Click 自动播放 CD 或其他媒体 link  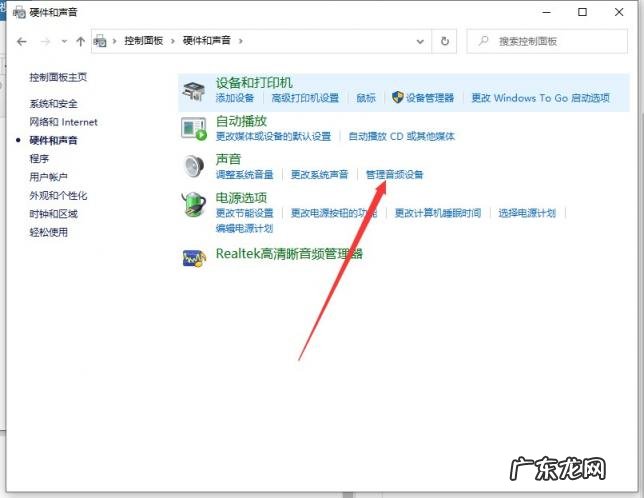pos(402,136)
